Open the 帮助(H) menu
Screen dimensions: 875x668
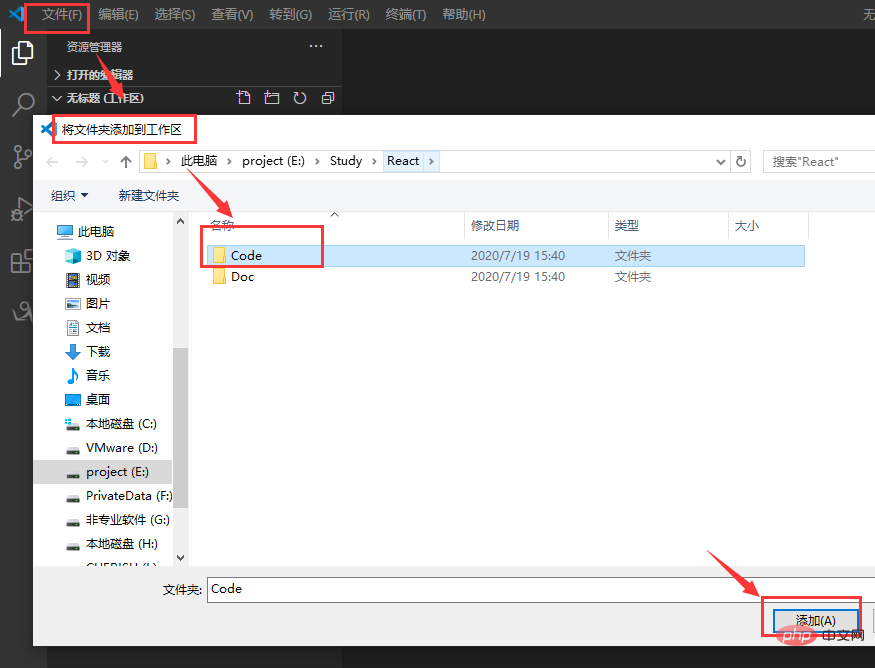coord(464,15)
